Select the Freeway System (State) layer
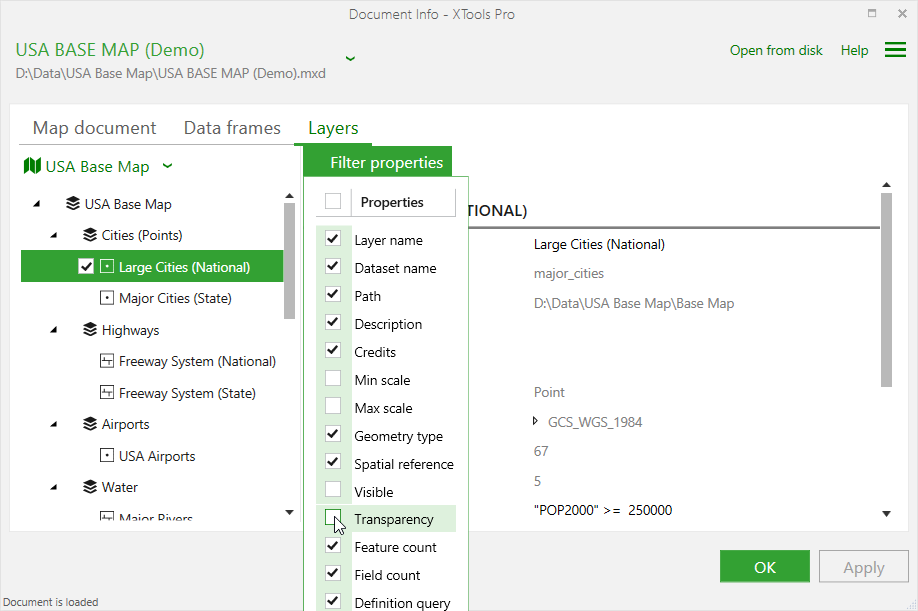Screen dimensions: 918x611 click(x=187, y=393)
